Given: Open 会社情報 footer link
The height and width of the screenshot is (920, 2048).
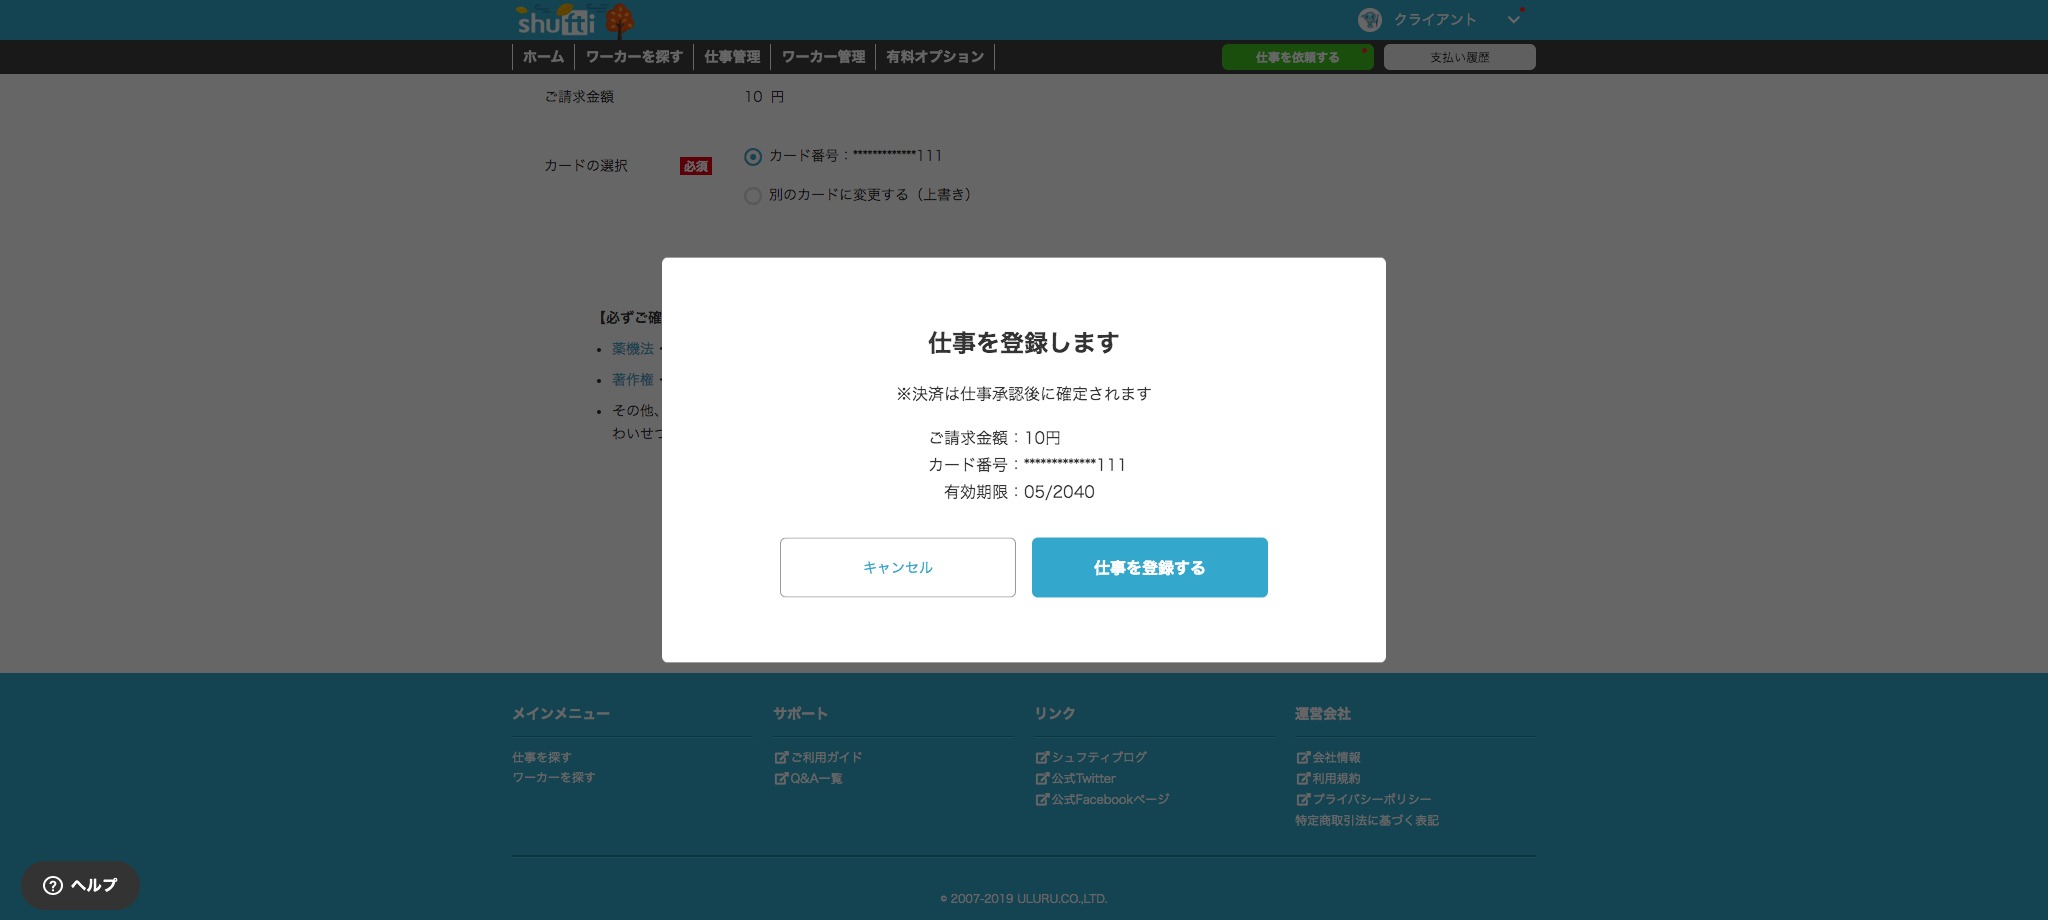Looking at the screenshot, I should (x=1336, y=757).
